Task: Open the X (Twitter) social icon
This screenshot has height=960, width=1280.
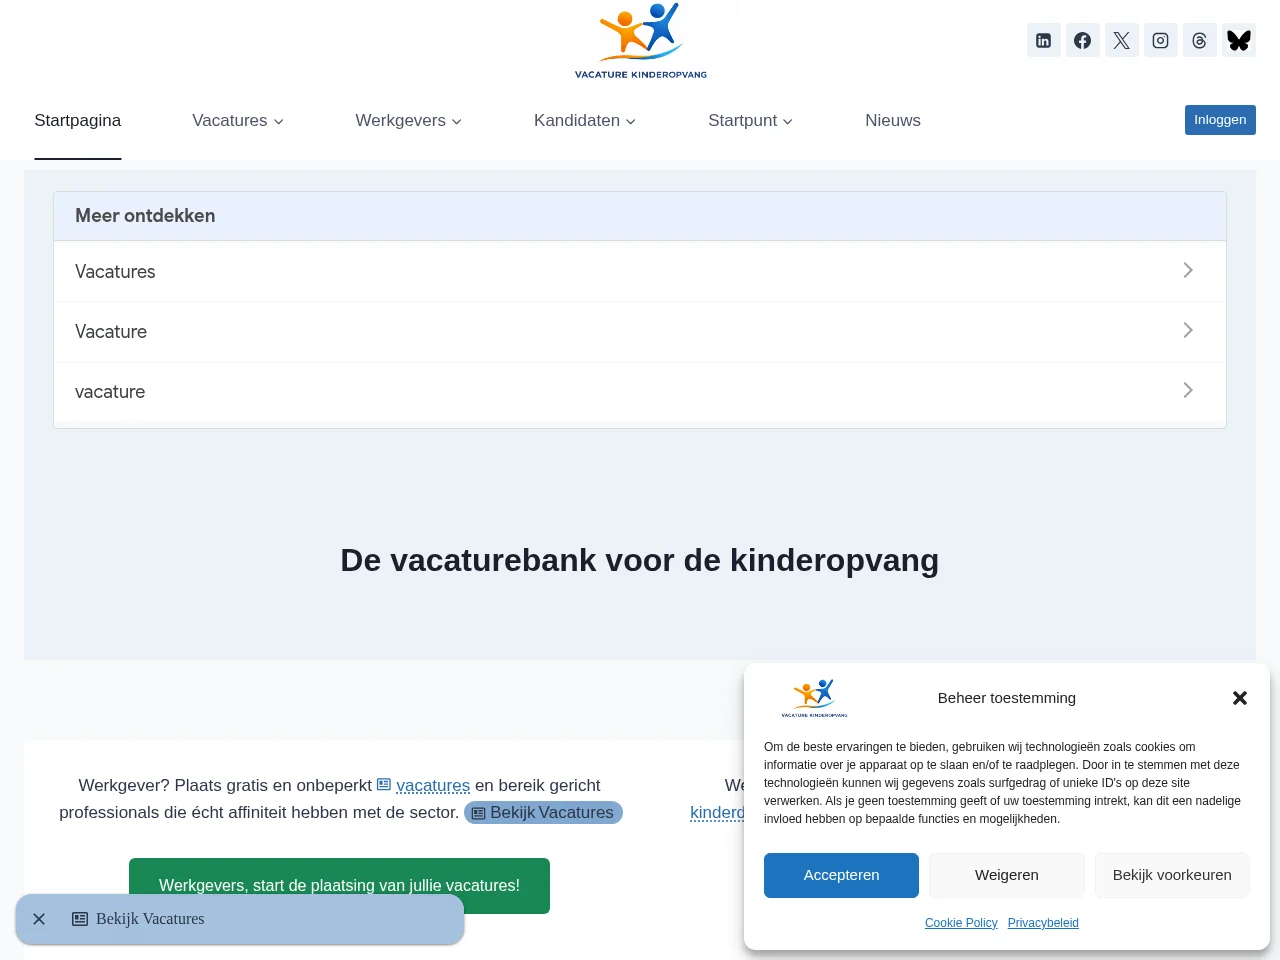Action: [x=1121, y=40]
